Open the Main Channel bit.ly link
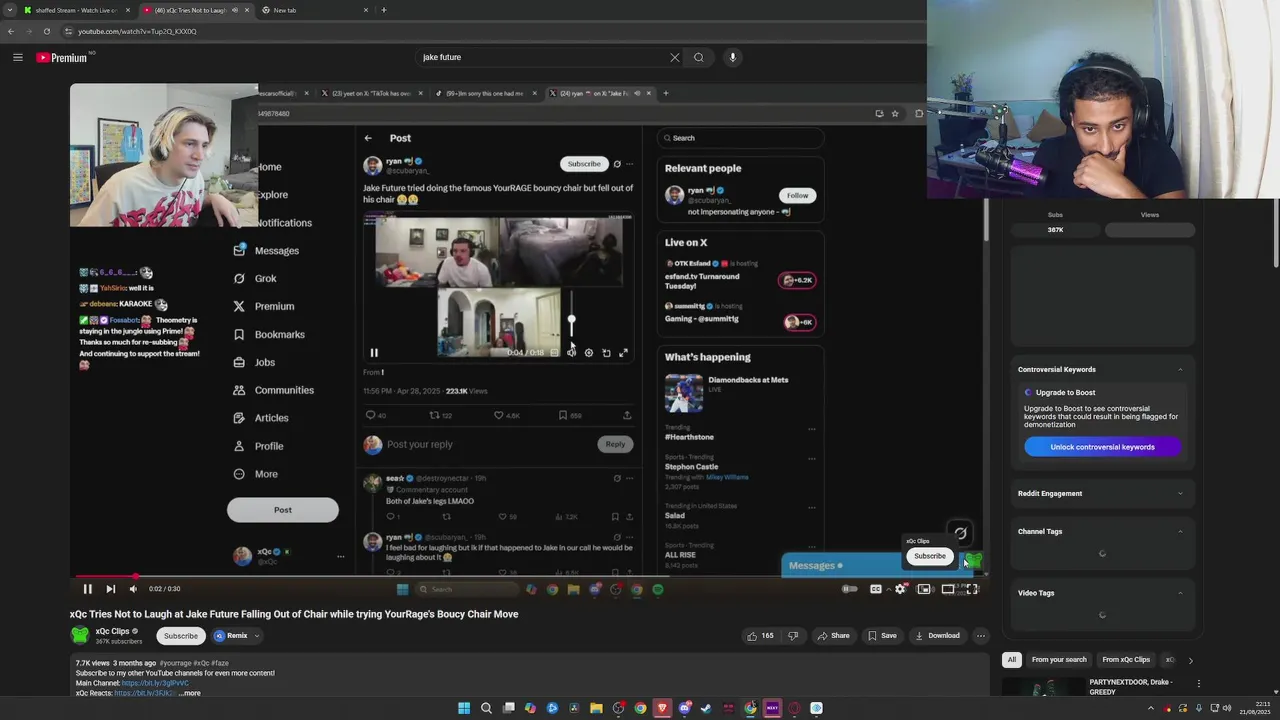The image size is (1280, 720). 155,683
